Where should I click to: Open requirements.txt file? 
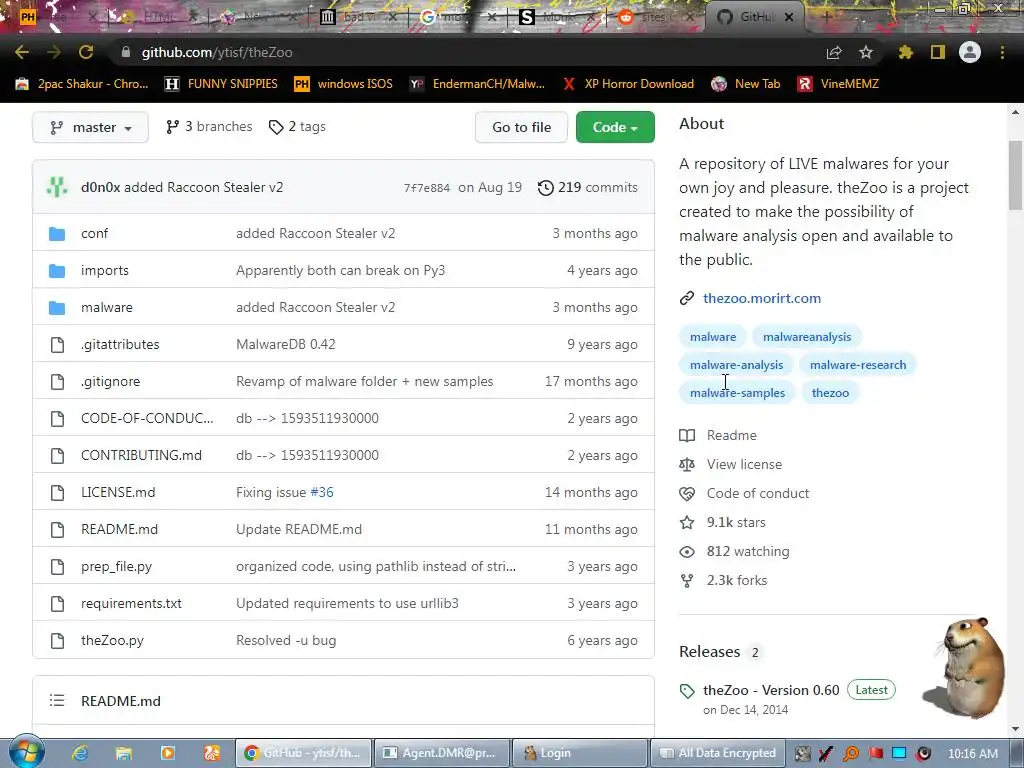coord(131,603)
